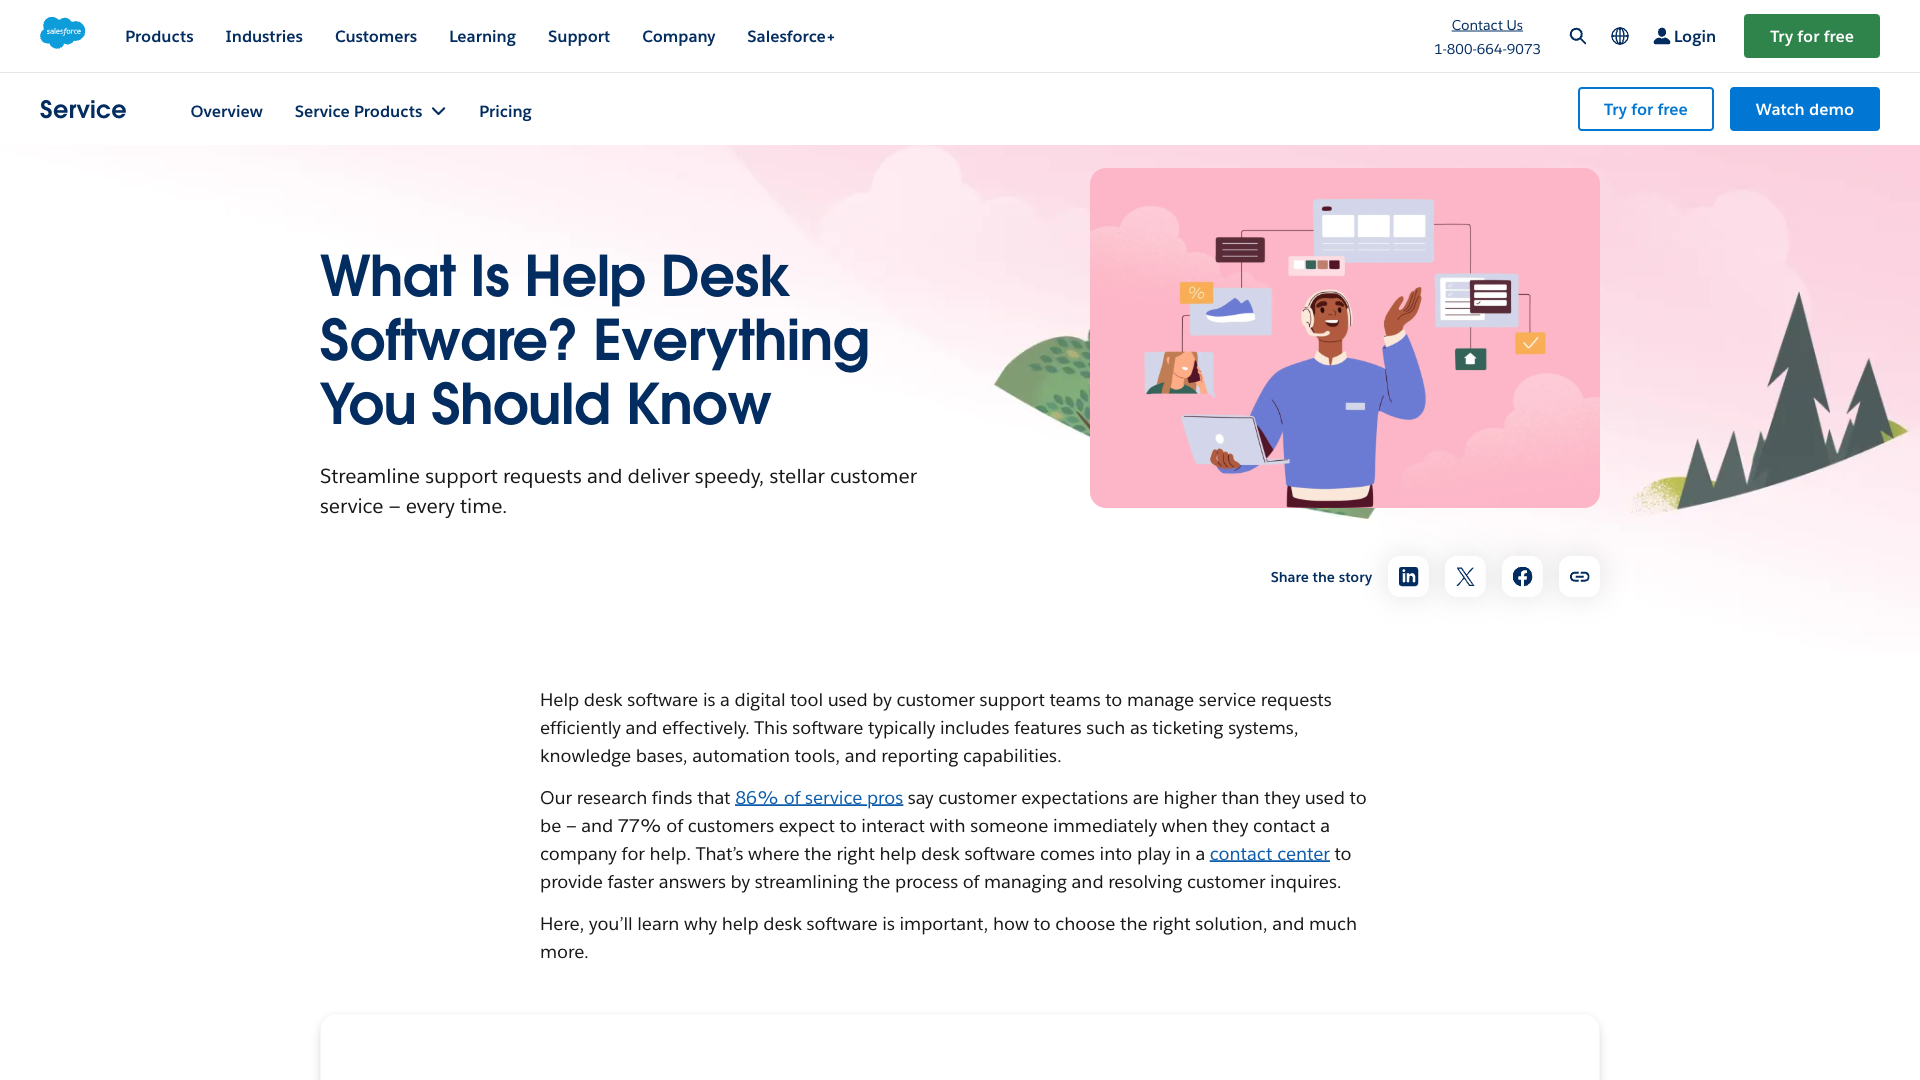
Task: Click the help desk agent hero illustration
Action: [1345, 338]
